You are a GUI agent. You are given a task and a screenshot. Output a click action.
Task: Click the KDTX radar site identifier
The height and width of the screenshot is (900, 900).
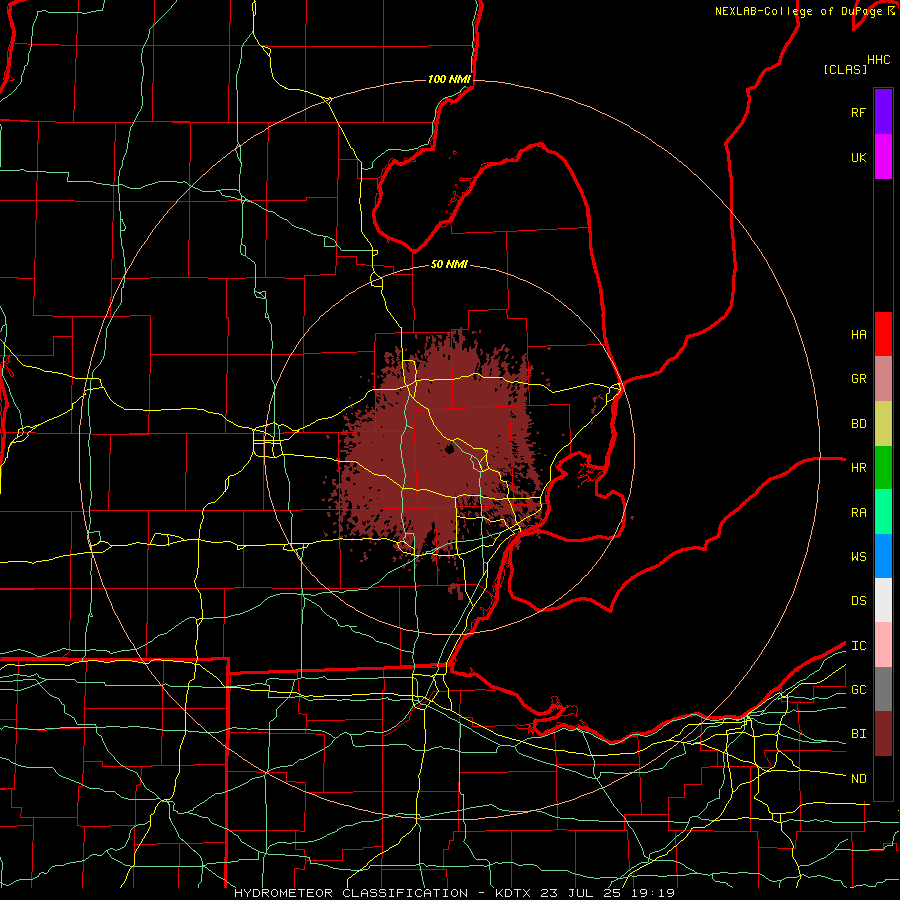[513, 893]
